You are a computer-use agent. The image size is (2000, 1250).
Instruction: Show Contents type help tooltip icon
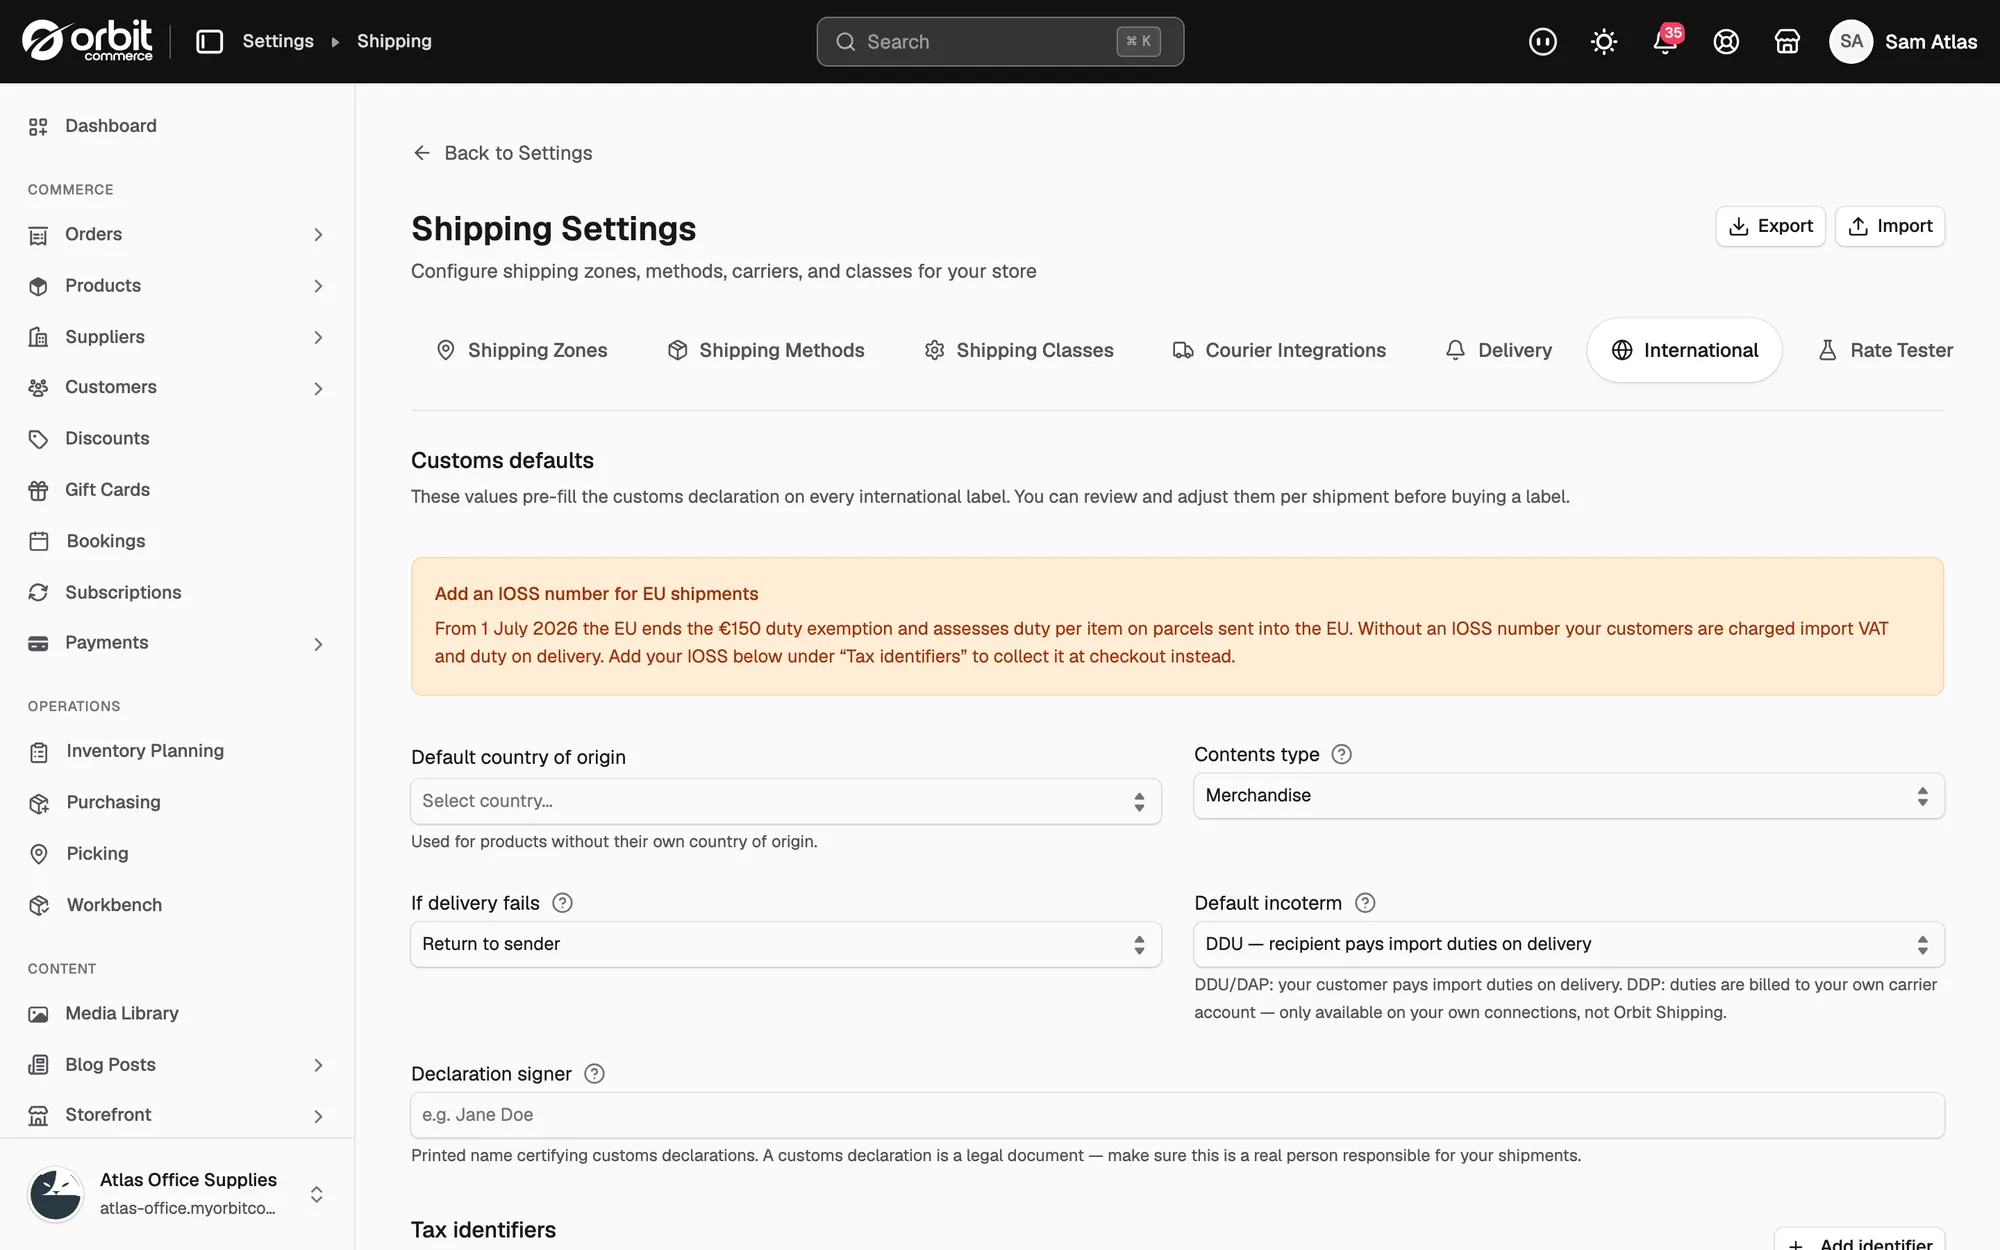click(x=1342, y=755)
